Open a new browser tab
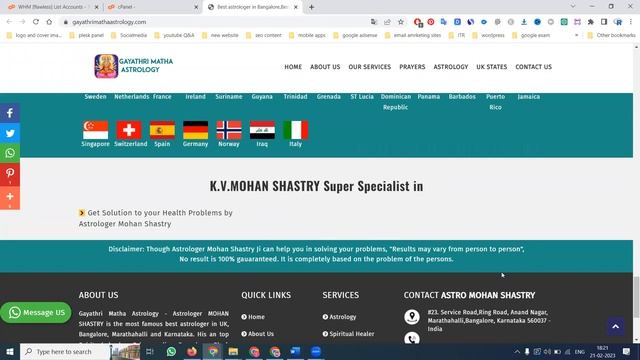 click(x=311, y=7)
